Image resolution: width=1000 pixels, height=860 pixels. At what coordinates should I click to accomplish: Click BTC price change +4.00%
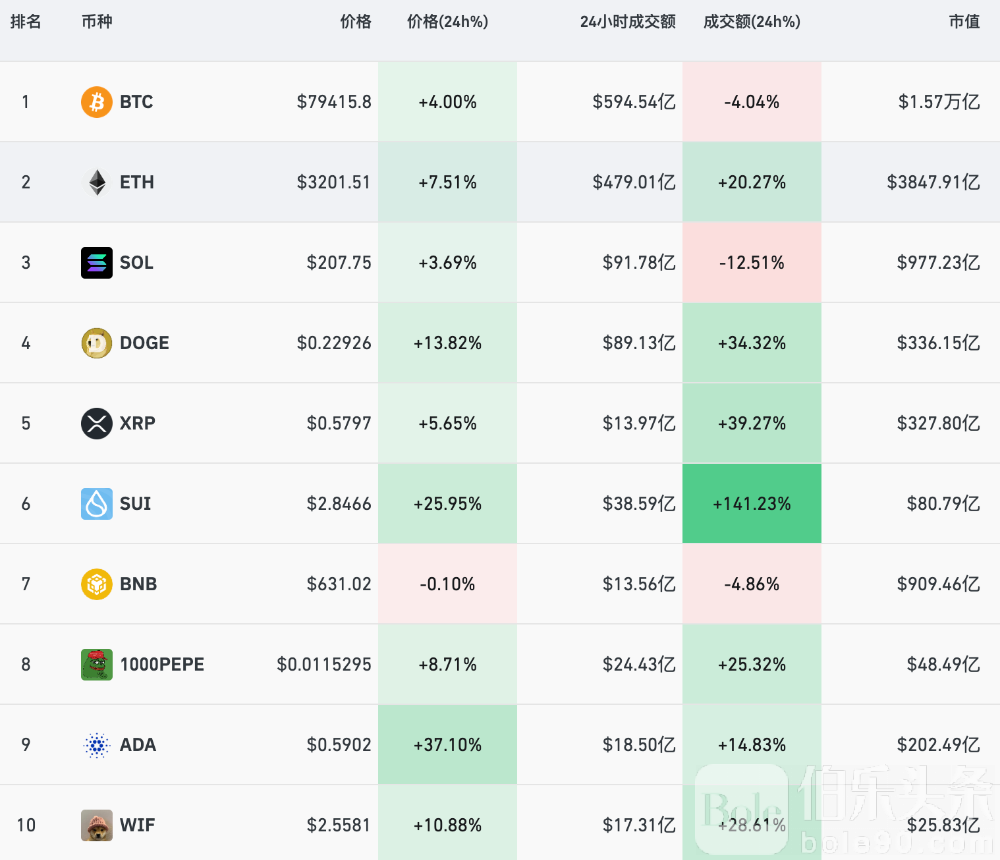[x=448, y=102]
